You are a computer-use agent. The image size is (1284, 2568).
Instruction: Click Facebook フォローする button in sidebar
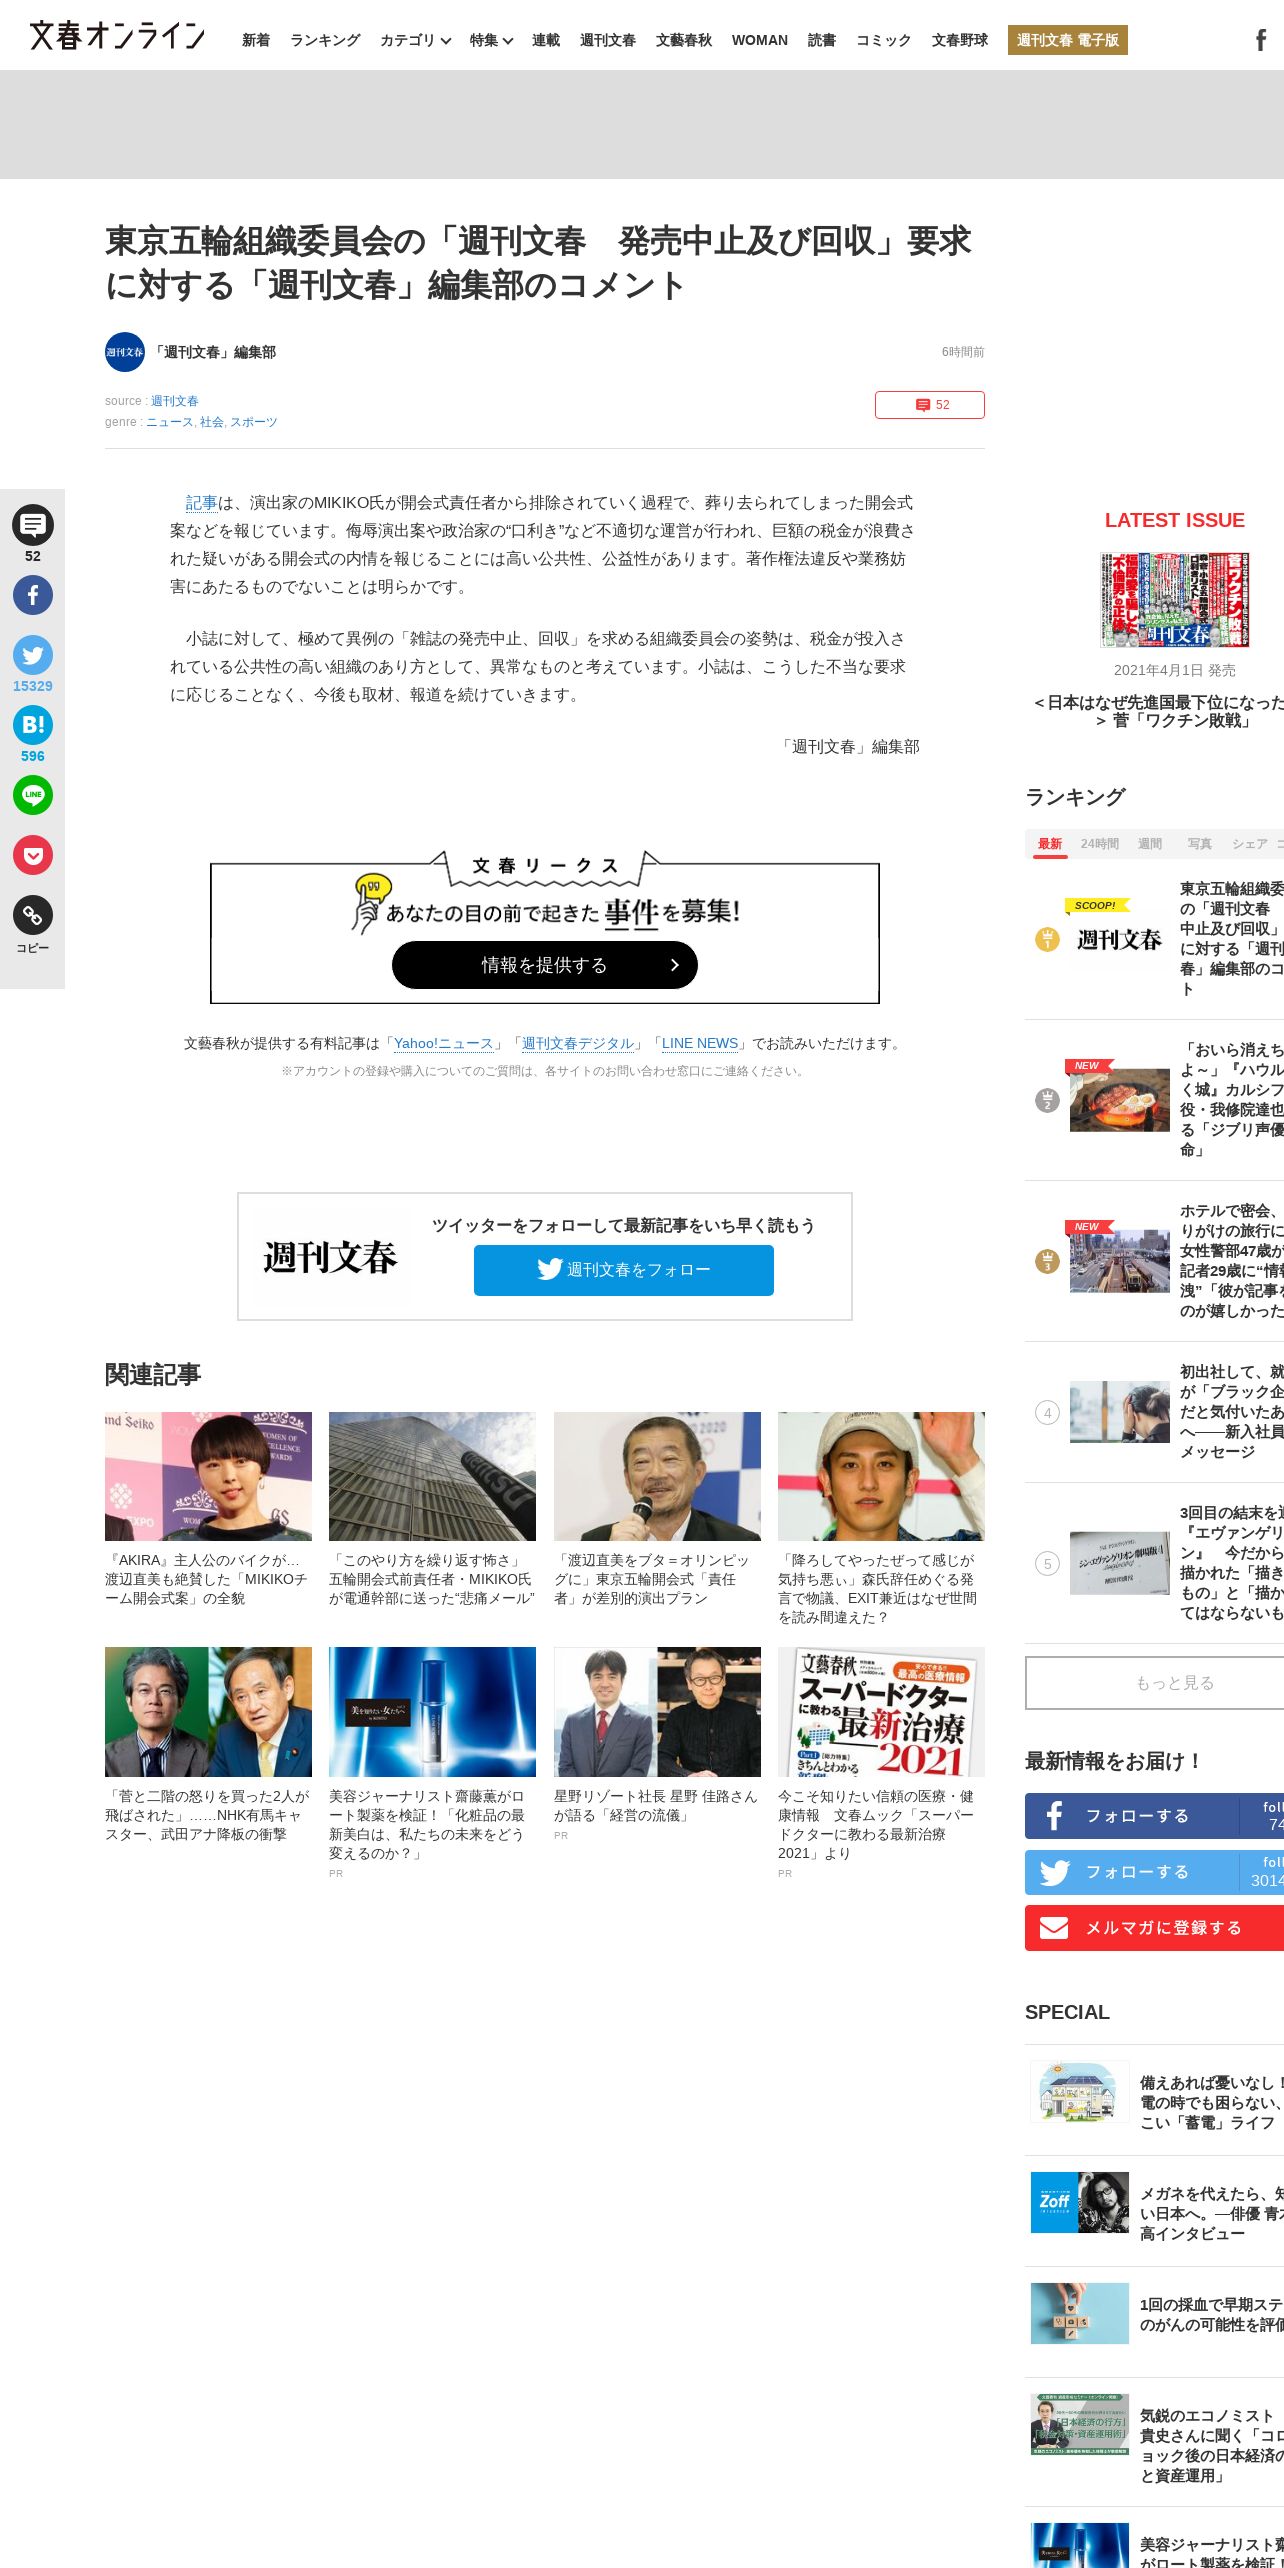click(1155, 1816)
